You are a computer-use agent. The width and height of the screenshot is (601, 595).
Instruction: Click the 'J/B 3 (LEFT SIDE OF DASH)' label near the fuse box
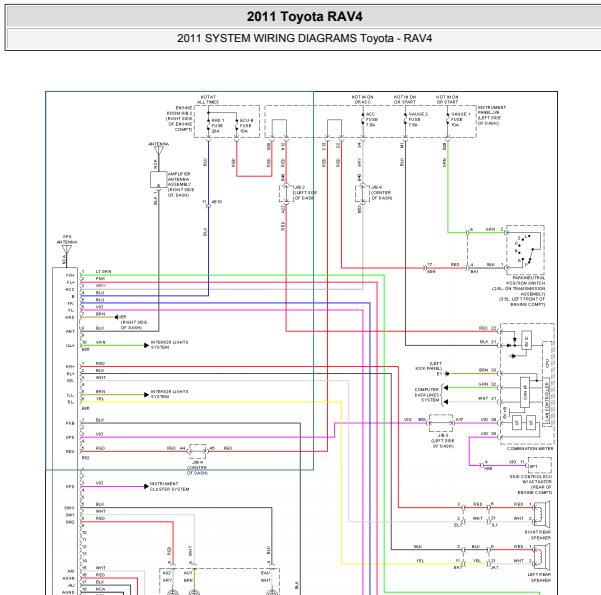click(x=305, y=192)
